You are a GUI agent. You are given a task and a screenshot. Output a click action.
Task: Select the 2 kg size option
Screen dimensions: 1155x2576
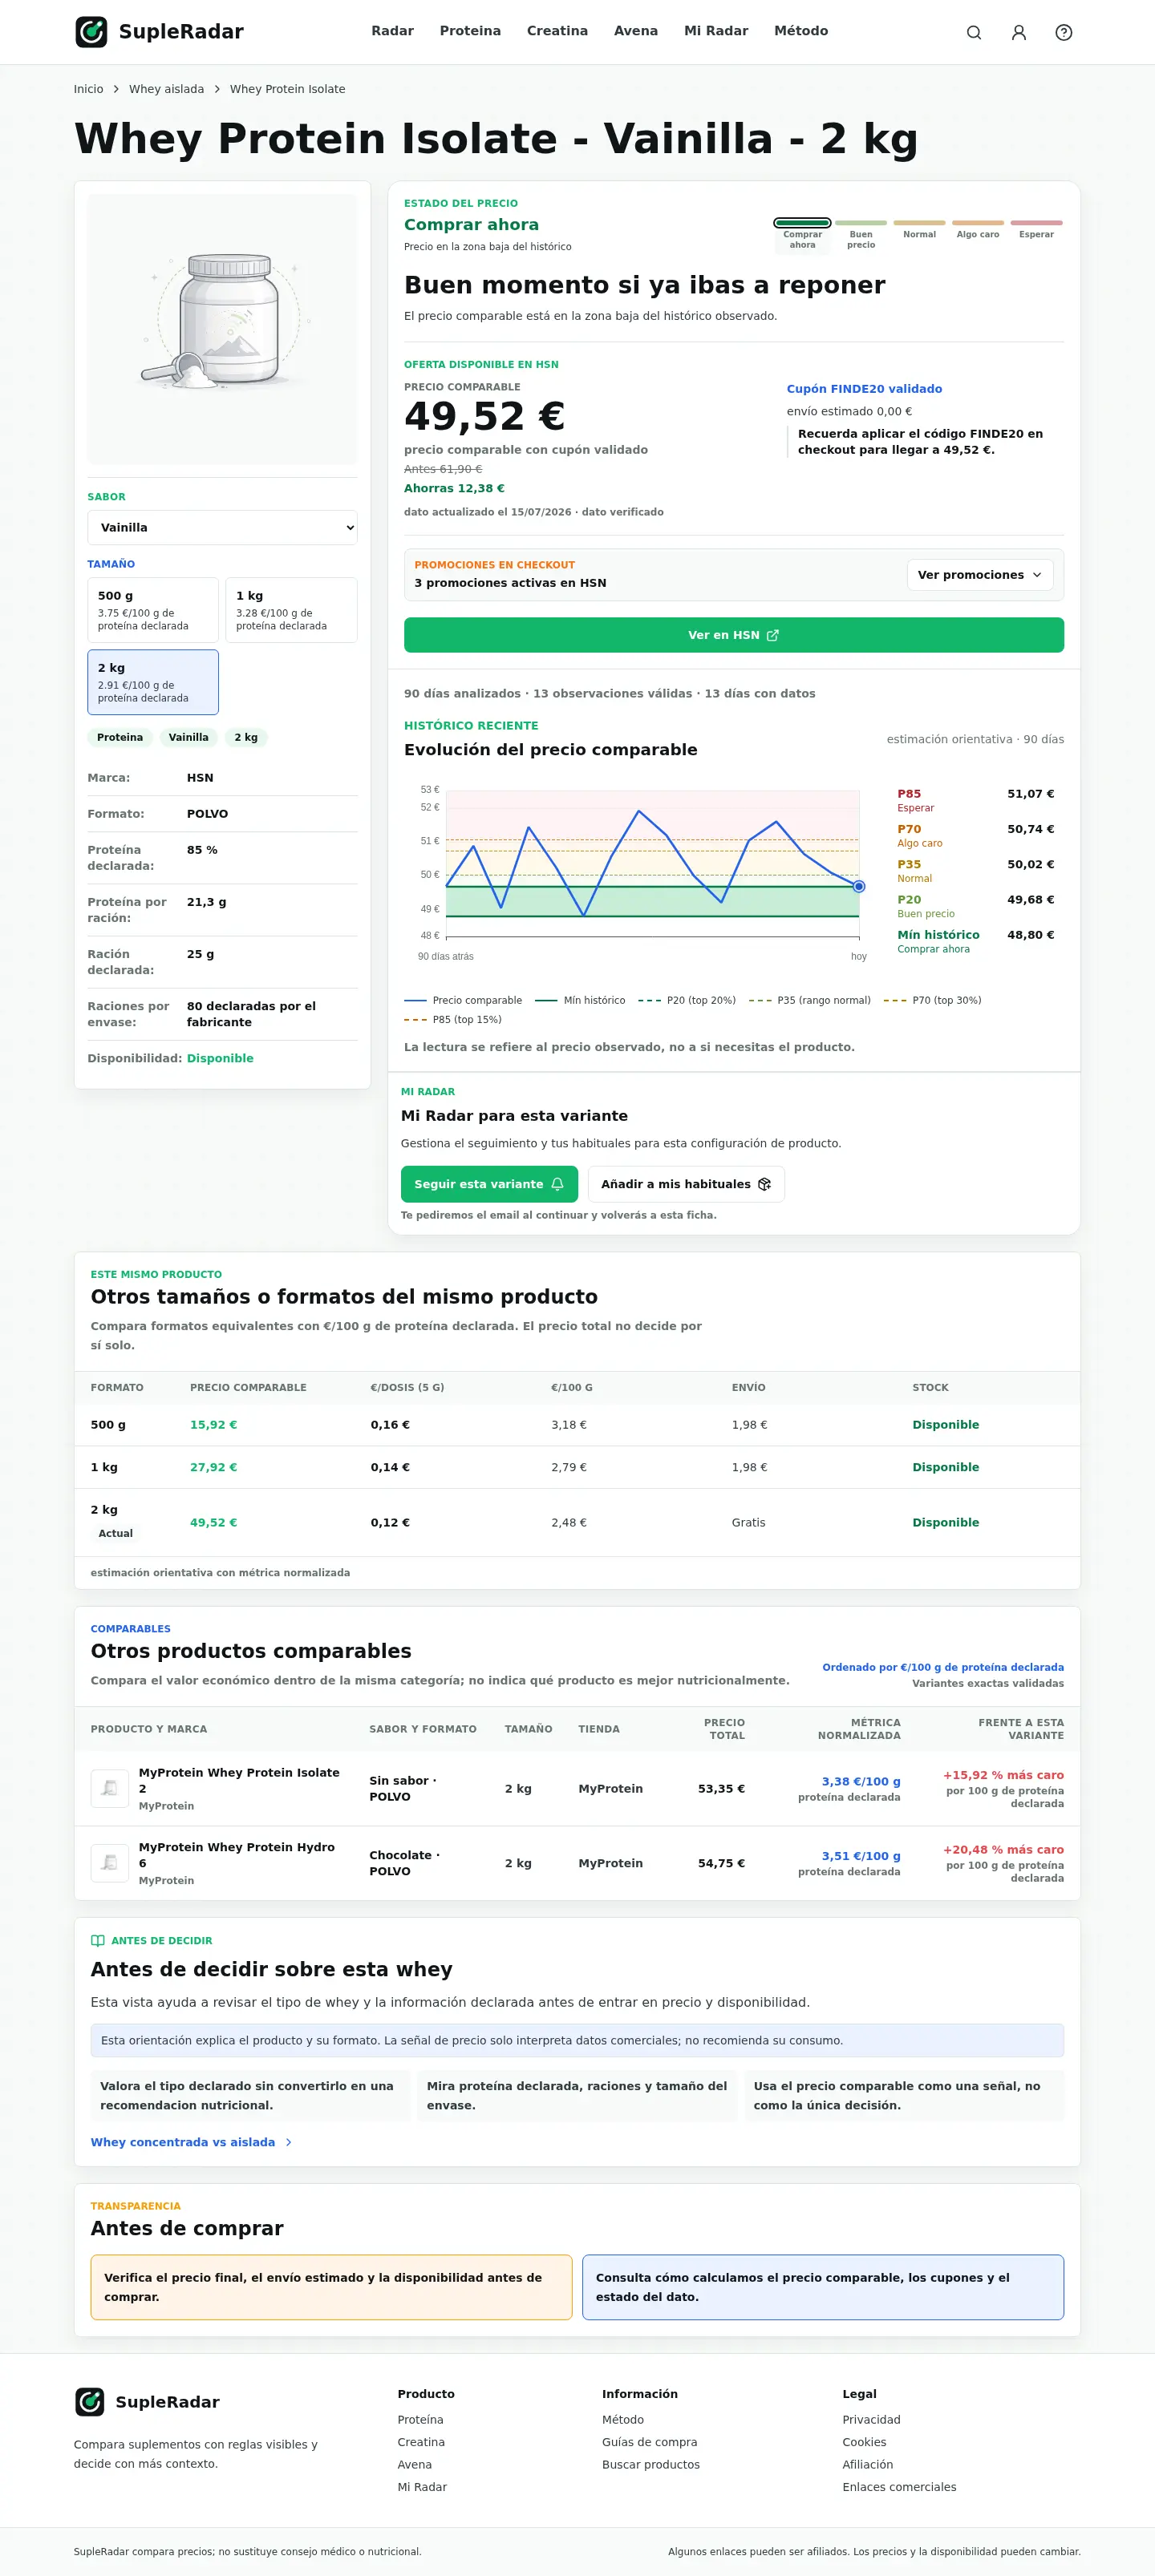153,682
